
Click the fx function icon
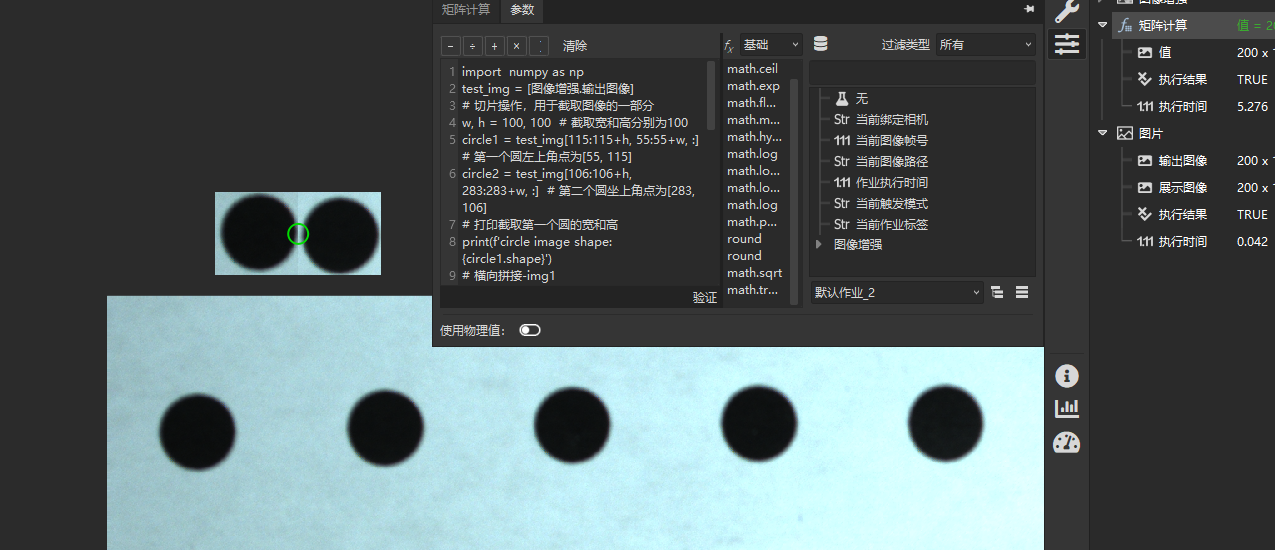pyautogui.click(x=729, y=46)
